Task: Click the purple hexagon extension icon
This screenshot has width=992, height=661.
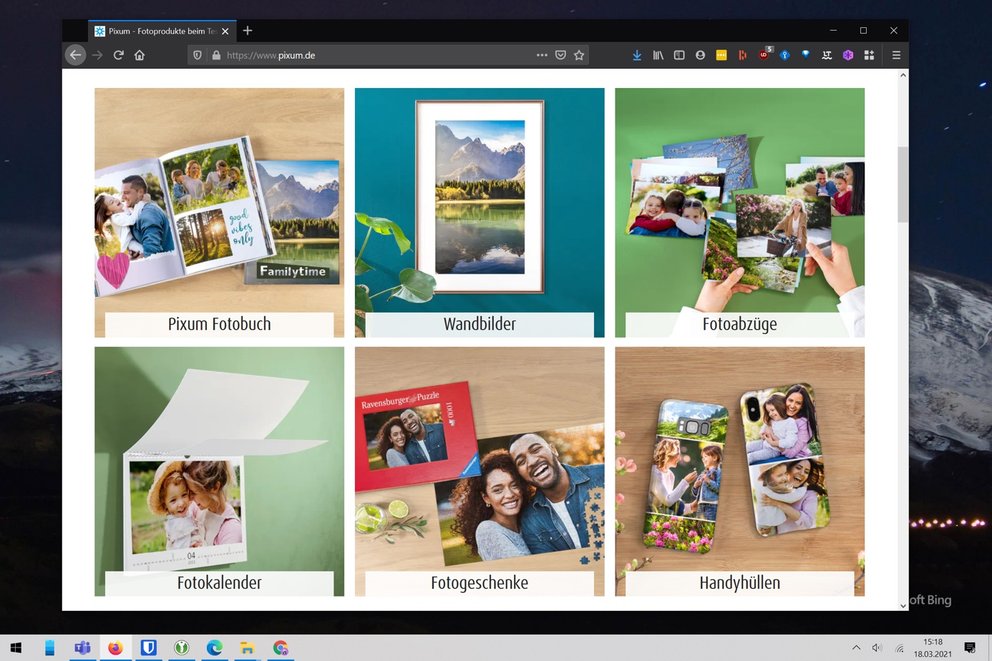Action: click(x=848, y=55)
